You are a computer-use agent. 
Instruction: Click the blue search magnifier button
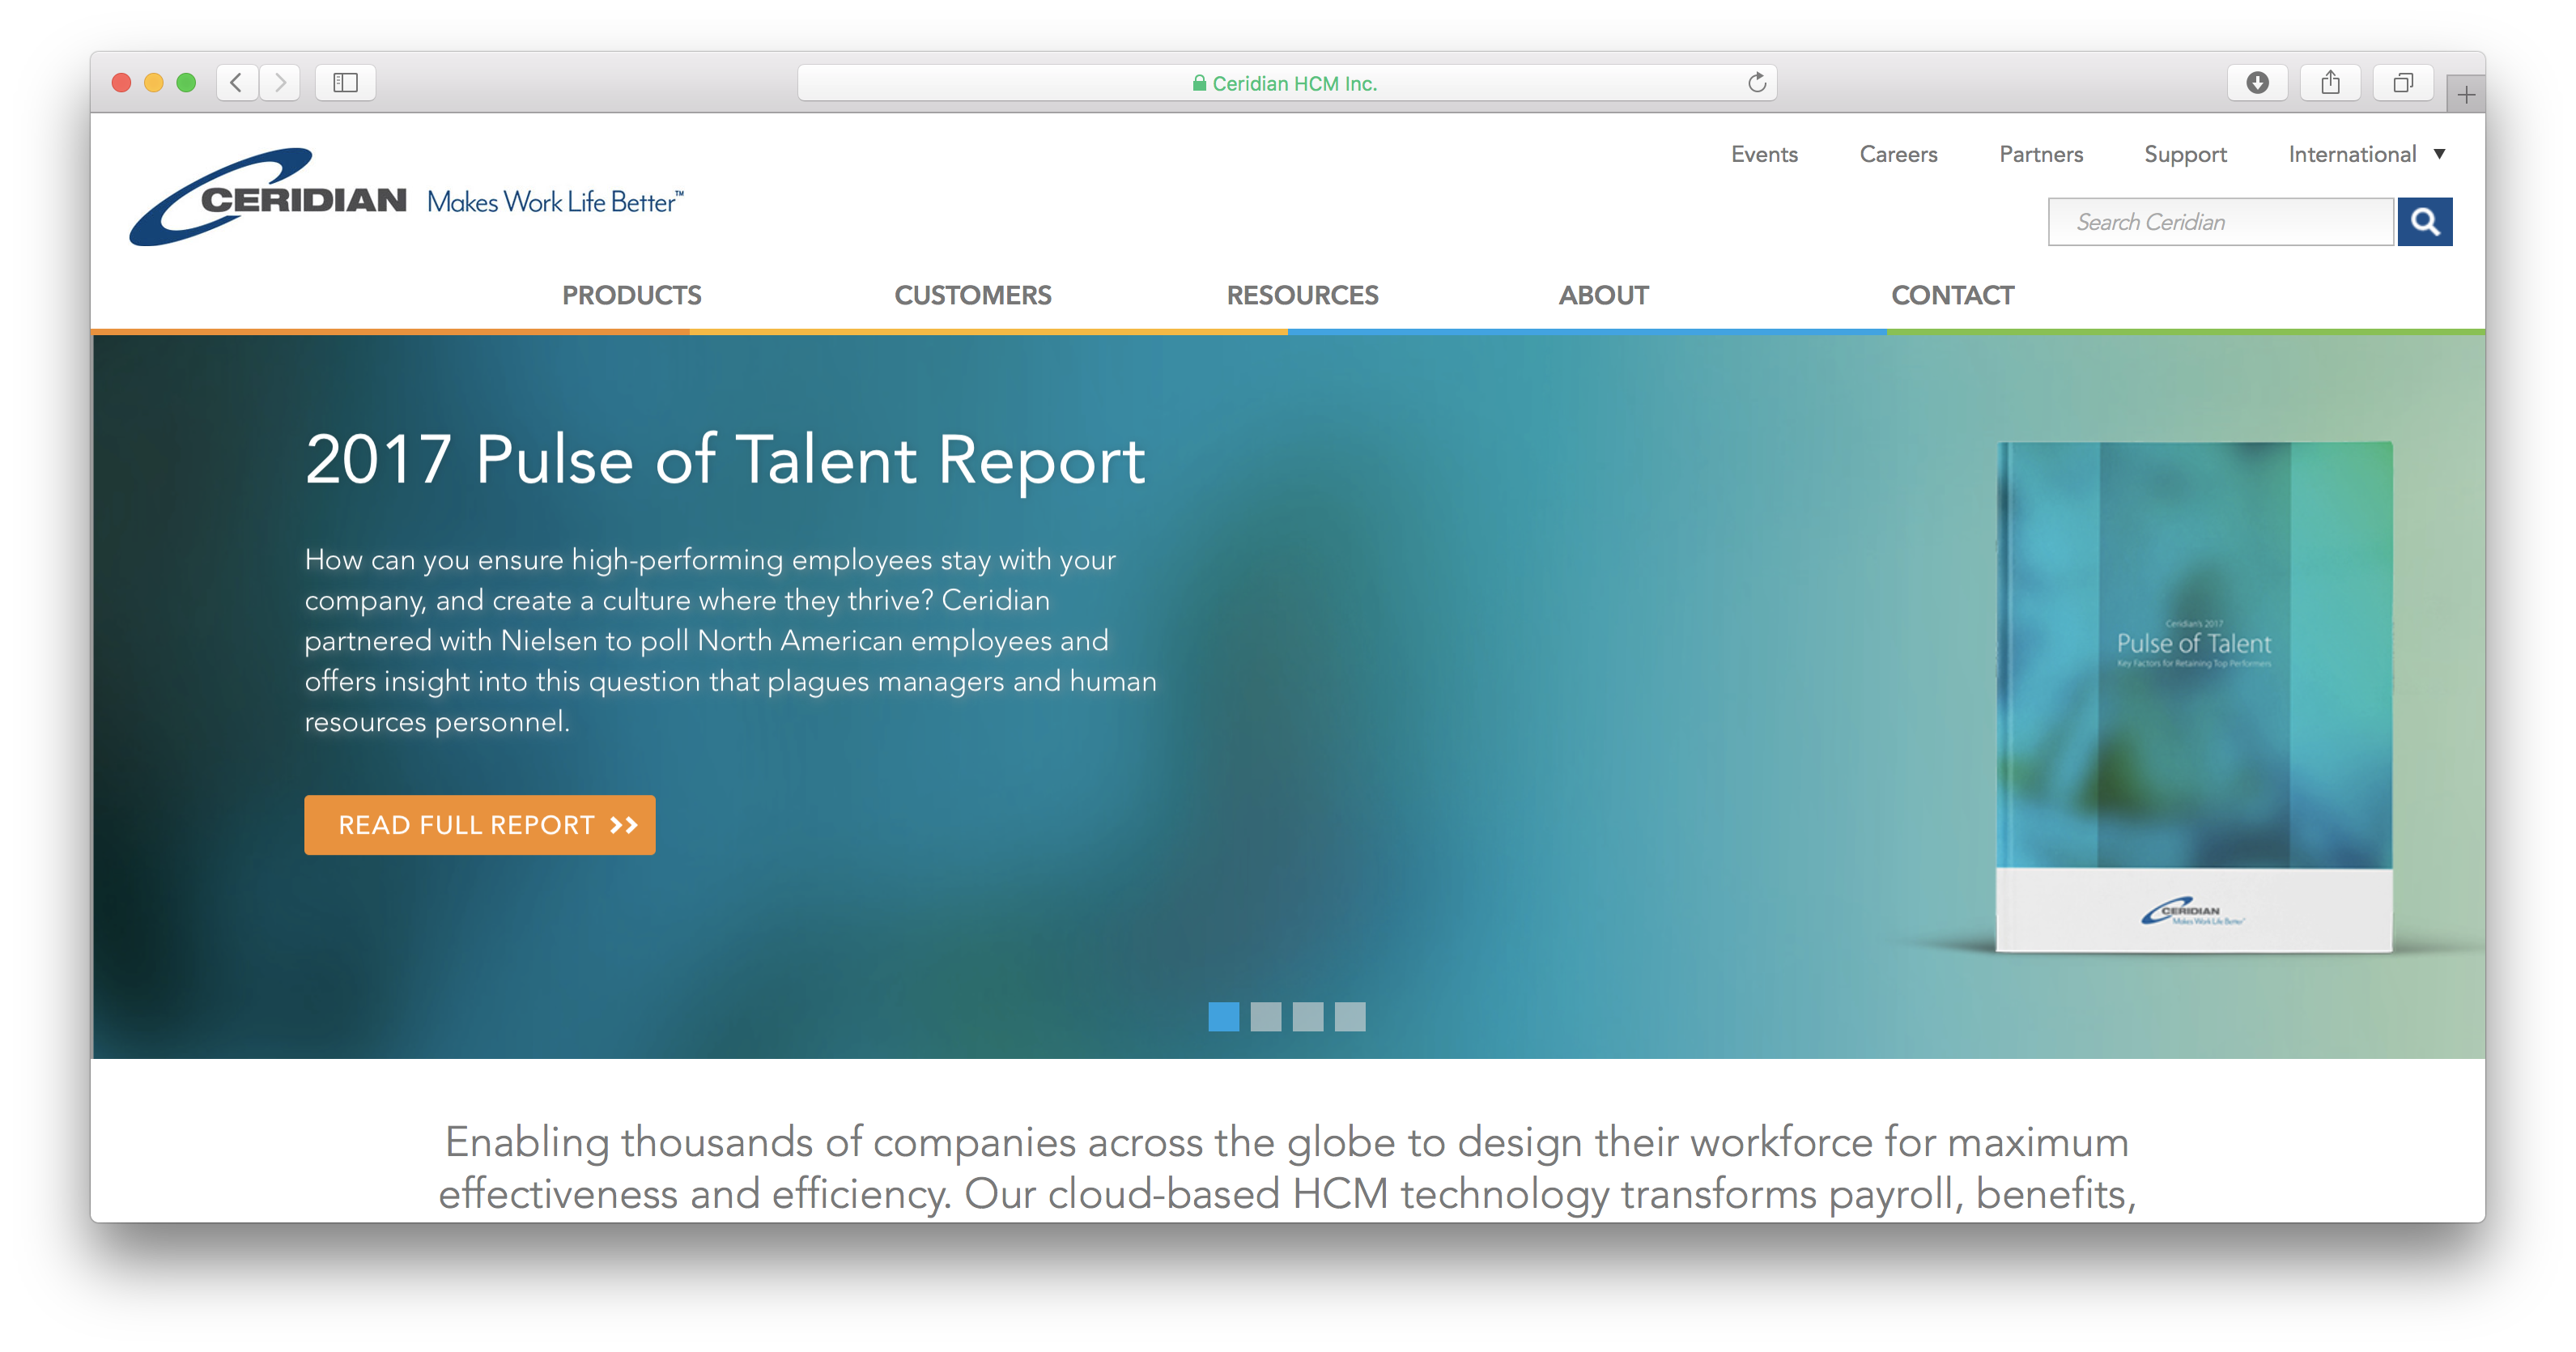[x=2425, y=221]
